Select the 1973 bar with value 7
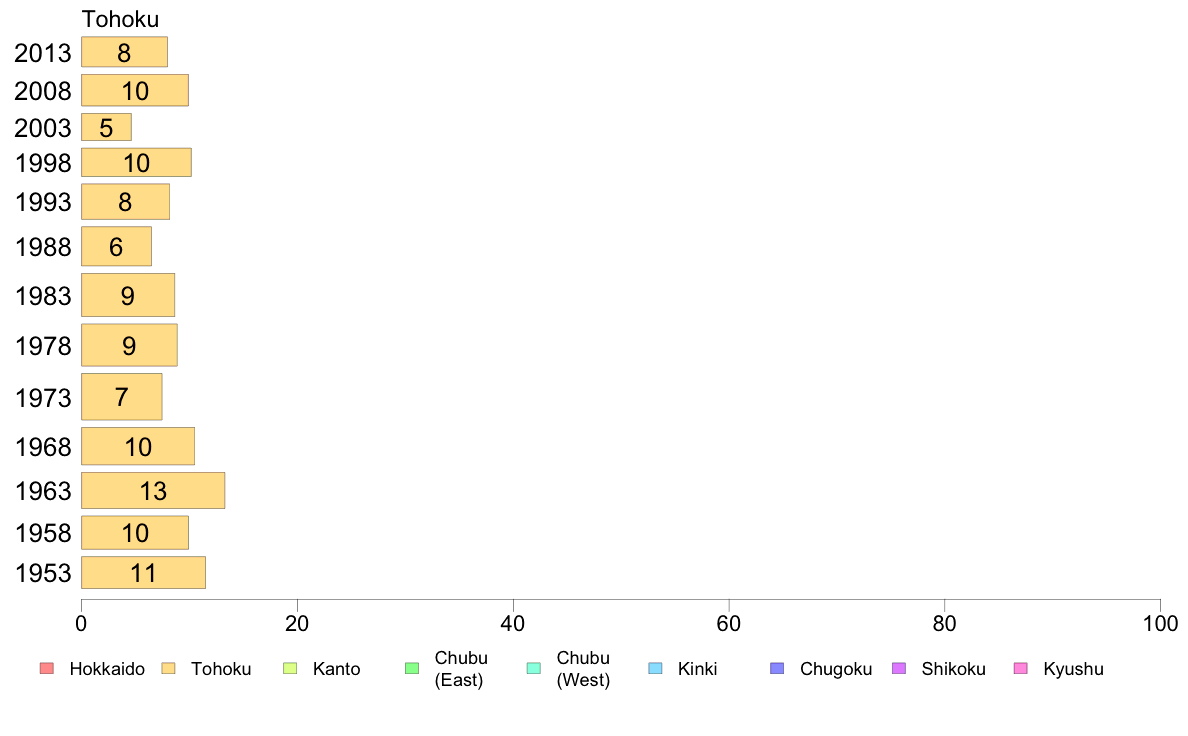Image resolution: width=1188 pixels, height=736 pixels. 121,396
